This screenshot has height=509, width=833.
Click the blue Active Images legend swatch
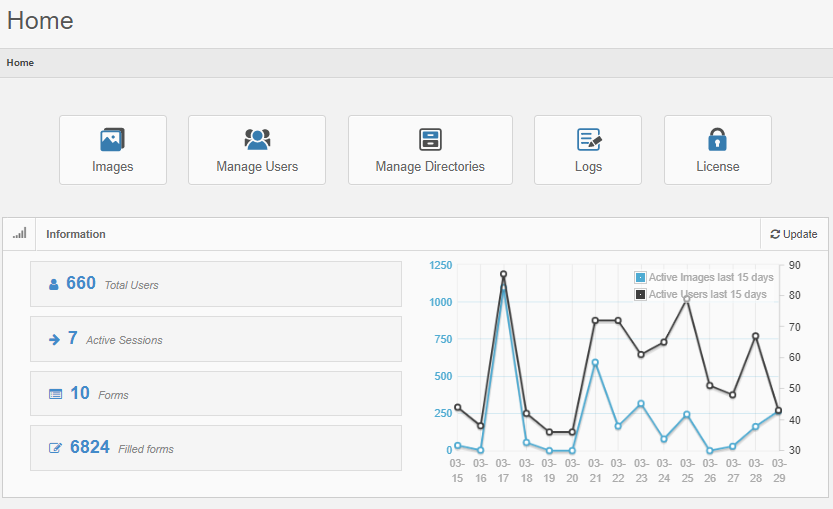point(640,277)
